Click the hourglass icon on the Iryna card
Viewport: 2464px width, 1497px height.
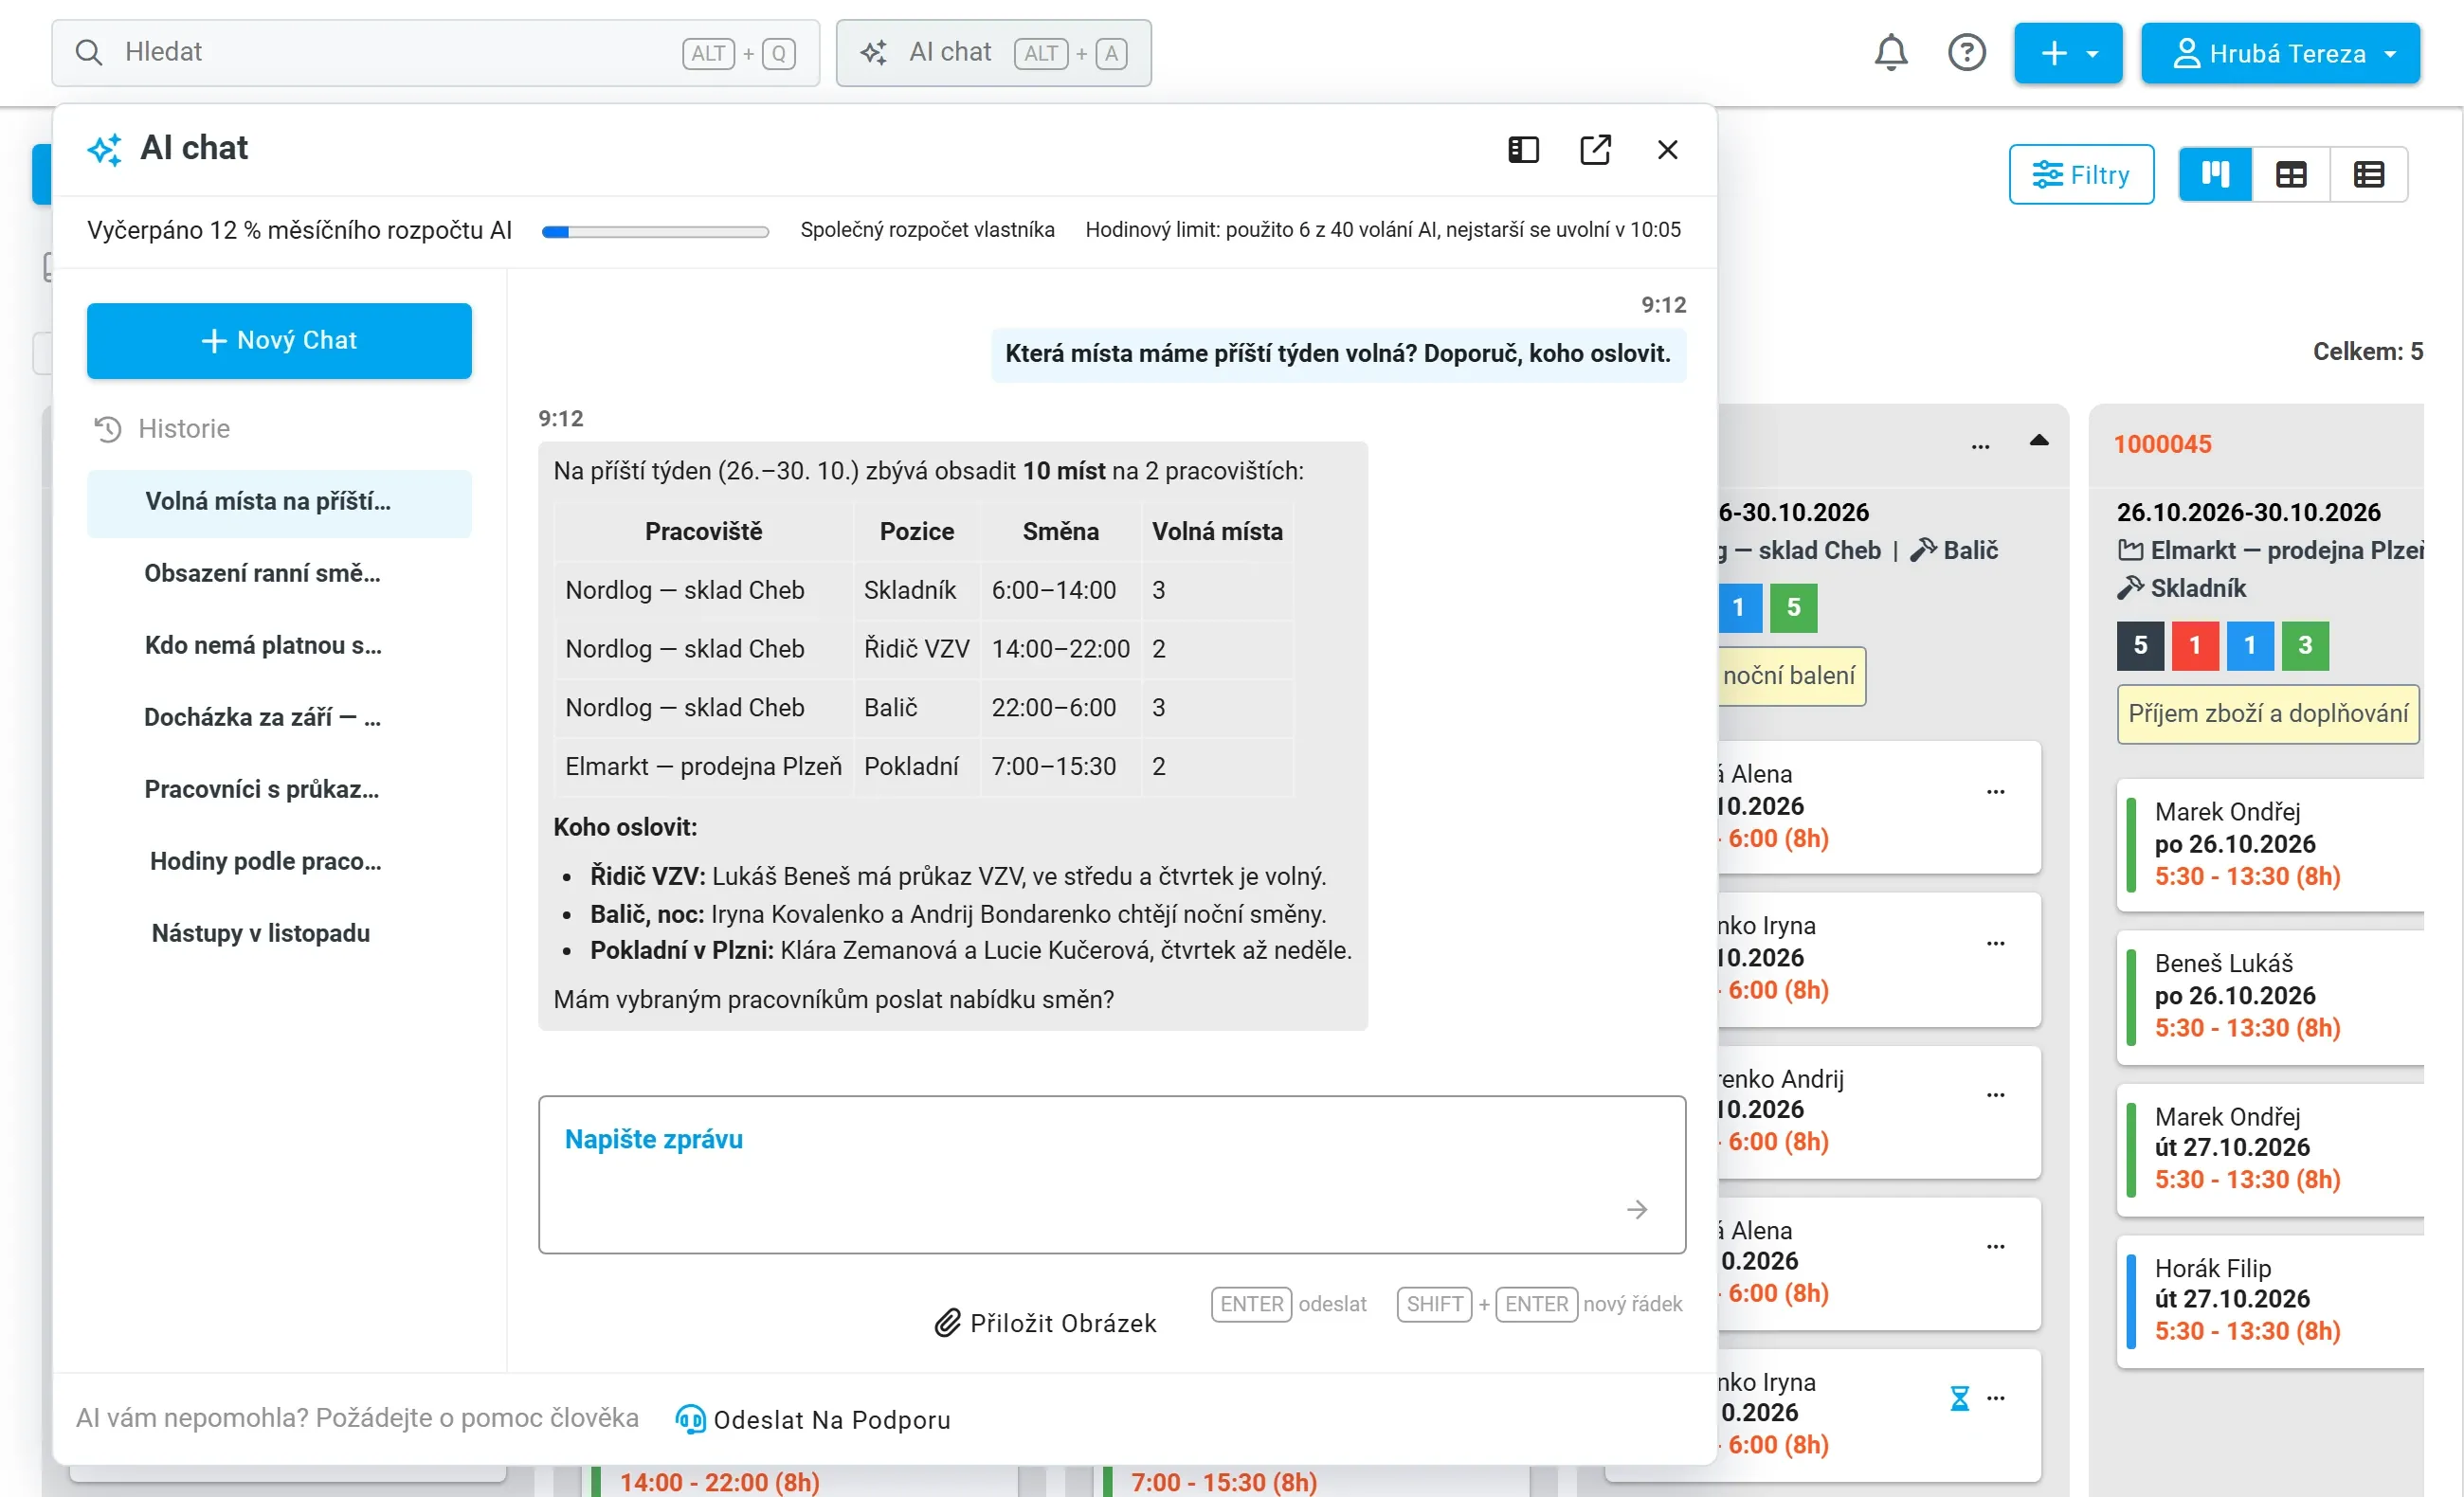tap(1959, 1398)
